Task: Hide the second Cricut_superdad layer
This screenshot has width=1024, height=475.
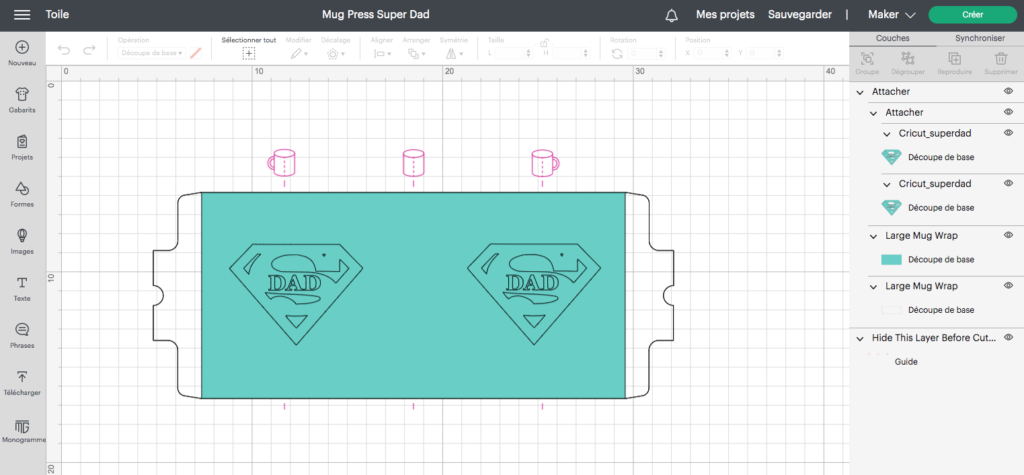Action: click(x=1008, y=184)
